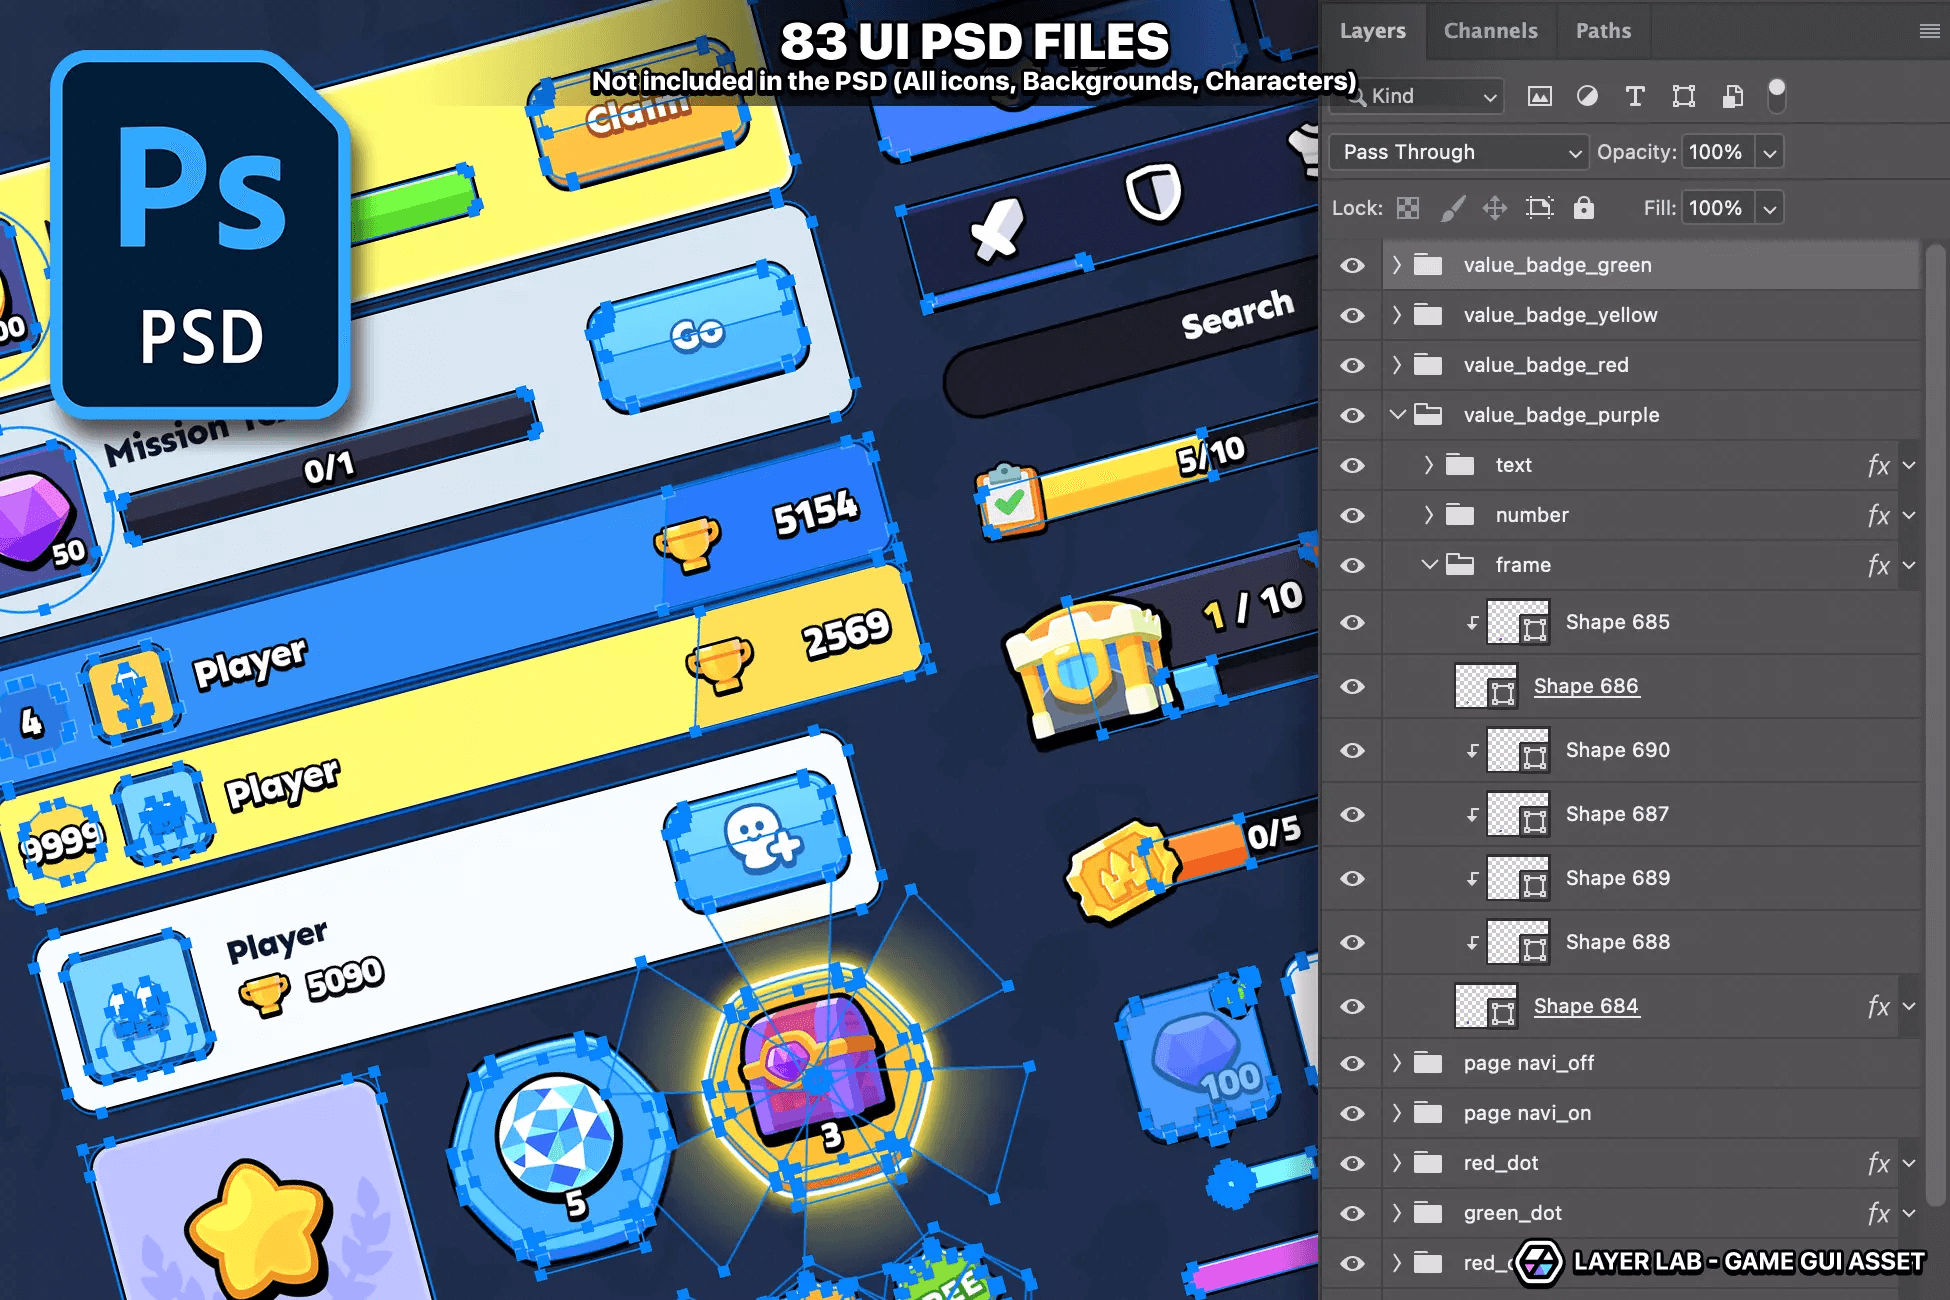Hide the value_badge_green group

click(1352, 265)
